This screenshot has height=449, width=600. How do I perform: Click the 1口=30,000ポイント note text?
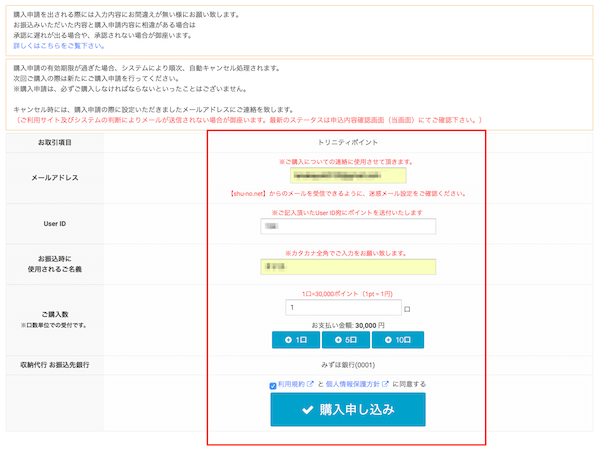click(347, 294)
